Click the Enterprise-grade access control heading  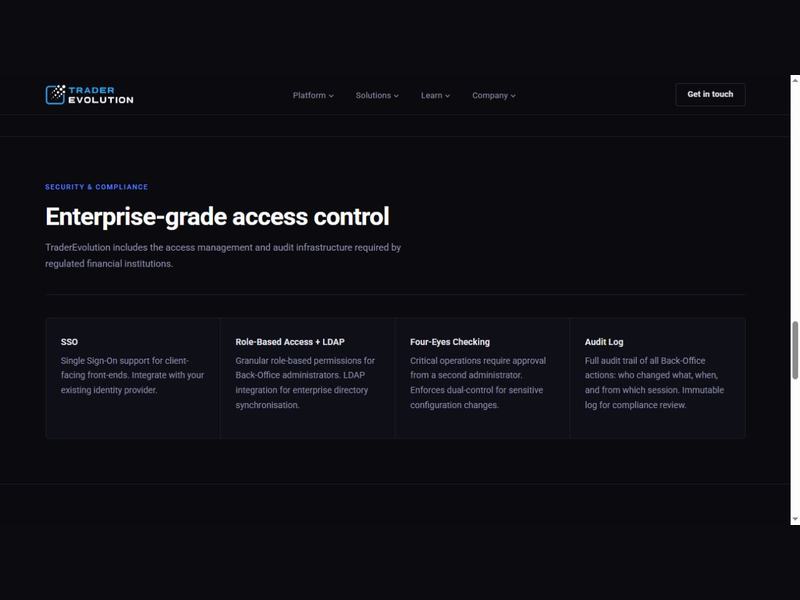[x=217, y=216]
